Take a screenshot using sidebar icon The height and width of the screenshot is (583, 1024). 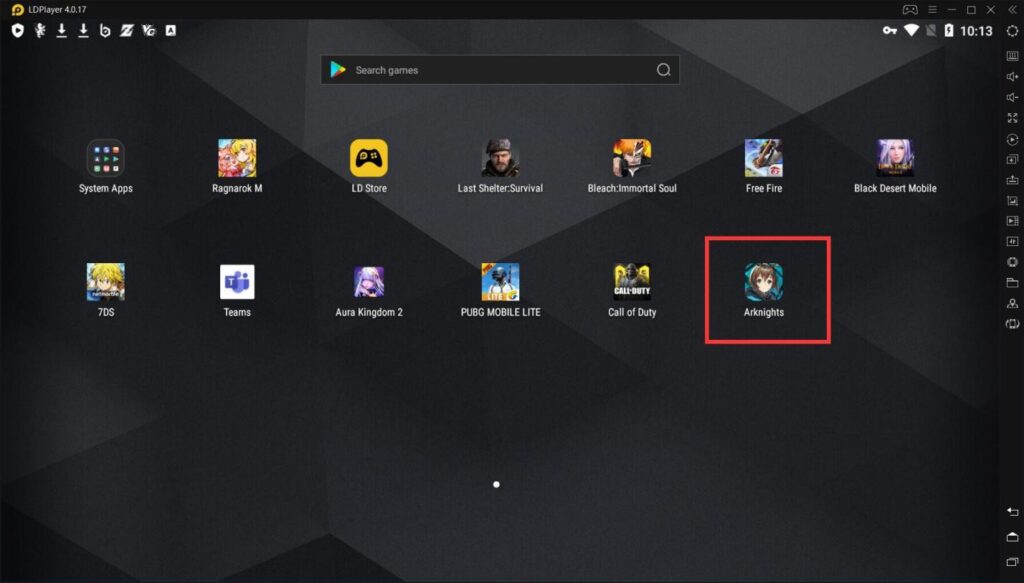1012,200
